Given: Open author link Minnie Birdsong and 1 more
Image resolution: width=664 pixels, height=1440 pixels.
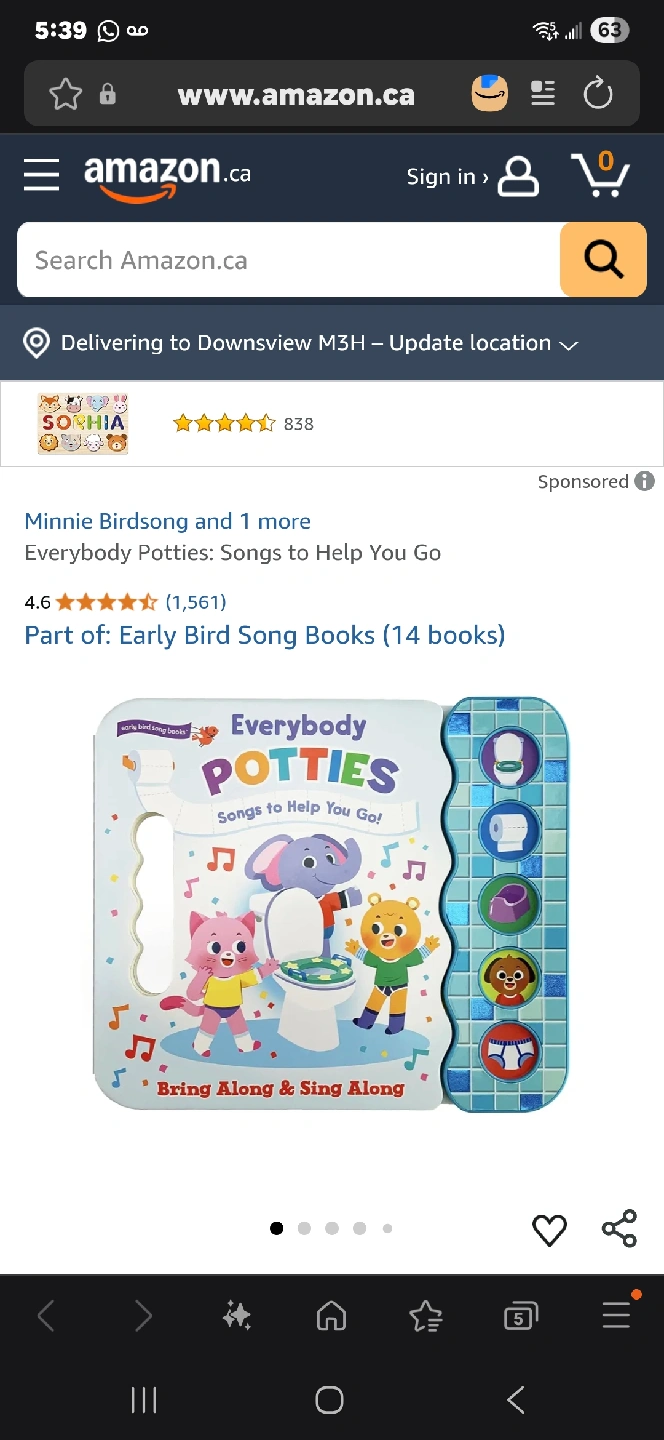Looking at the screenshot, I should (167, 521).
